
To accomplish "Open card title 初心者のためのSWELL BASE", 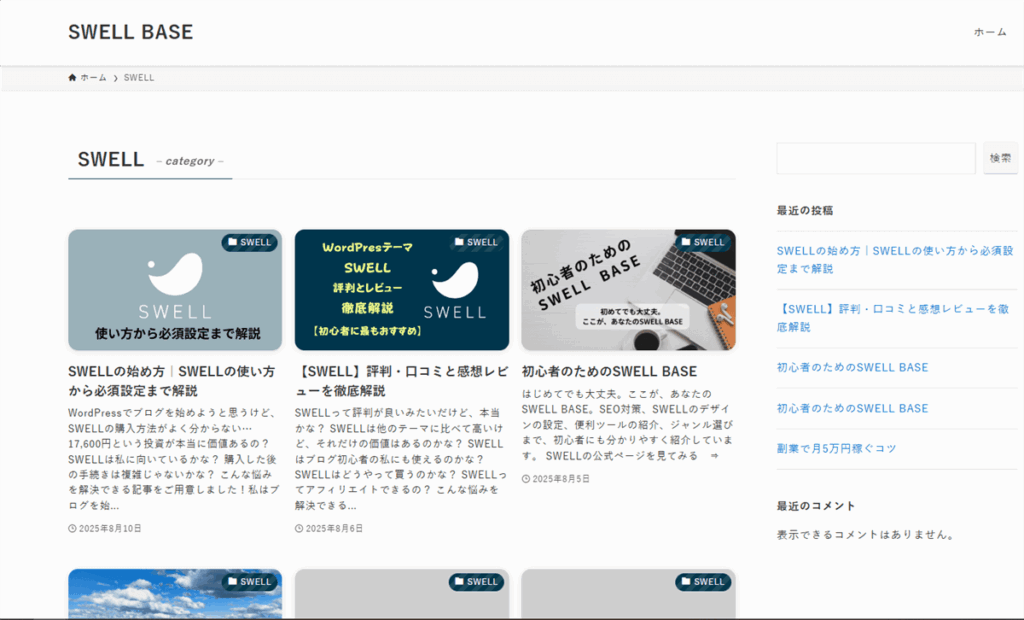I will click(x=609, y=372).
